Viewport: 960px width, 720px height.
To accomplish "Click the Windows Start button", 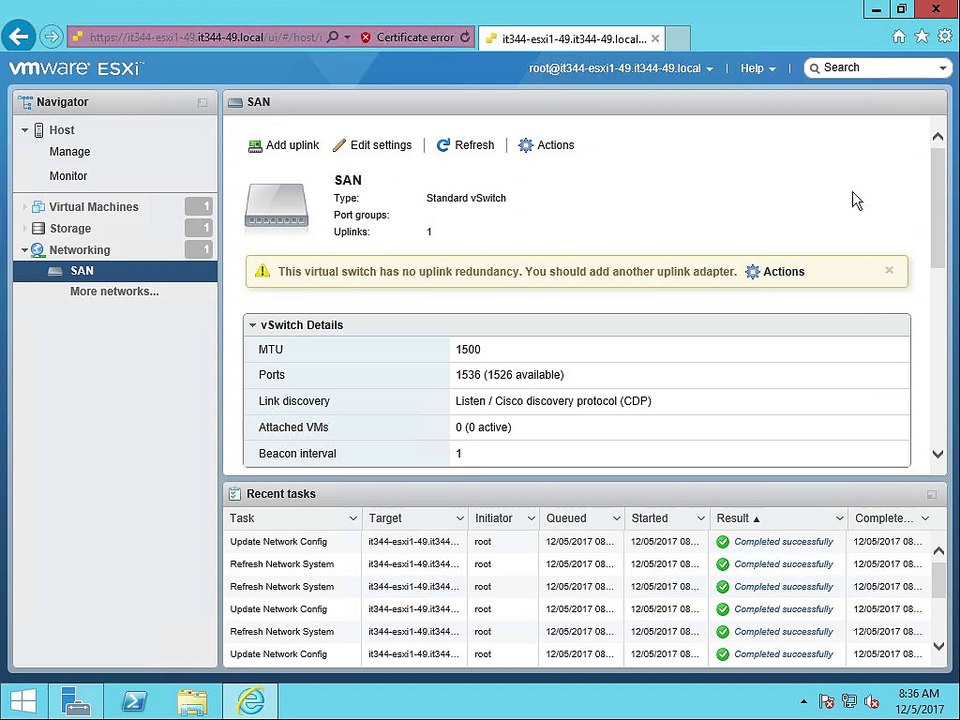I will [23, 702].
